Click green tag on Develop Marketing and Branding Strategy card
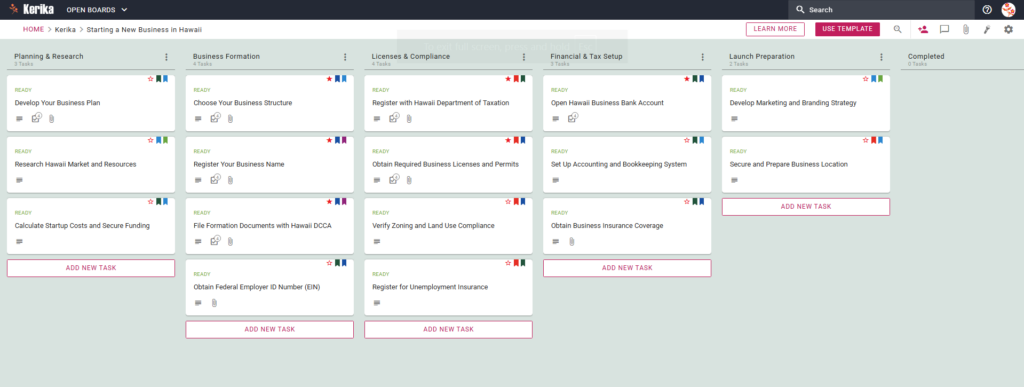This screenshot has height=387, width=1024. pos(880,79)
